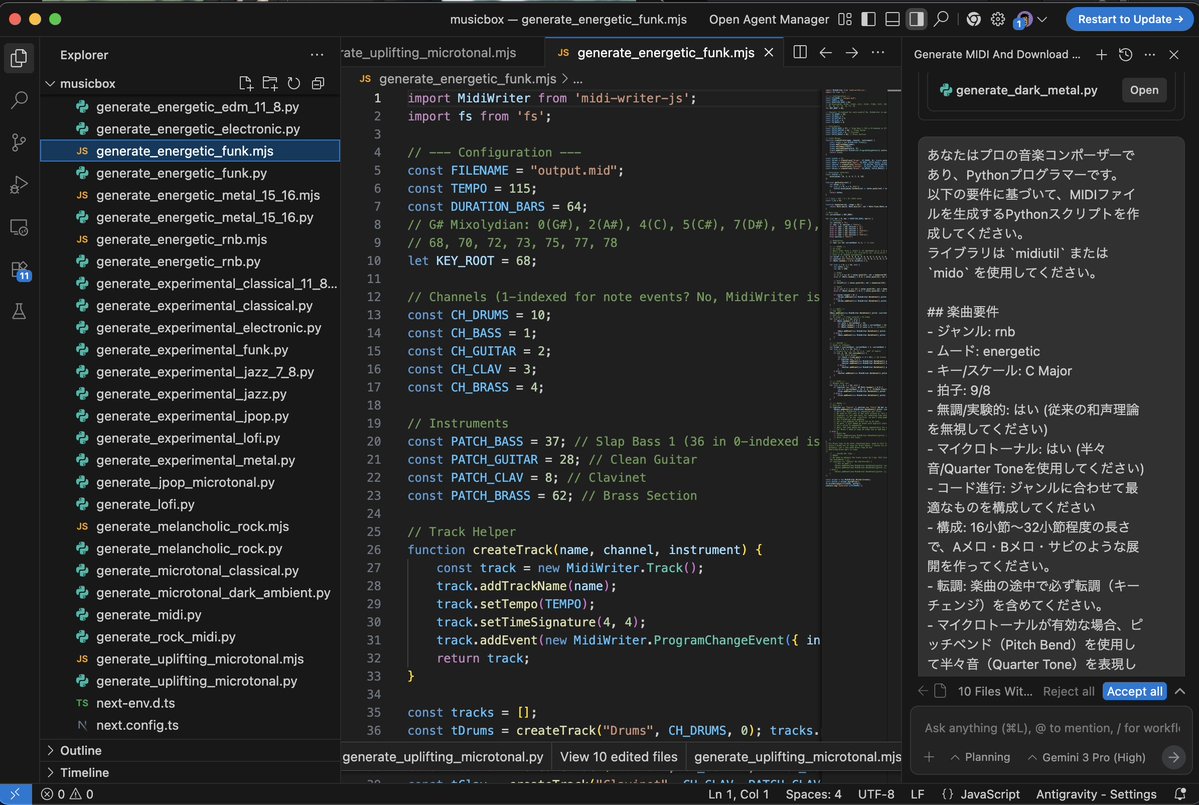Select generate_uplifting_microtonal.py in bottom bar

tap(443, 757)
